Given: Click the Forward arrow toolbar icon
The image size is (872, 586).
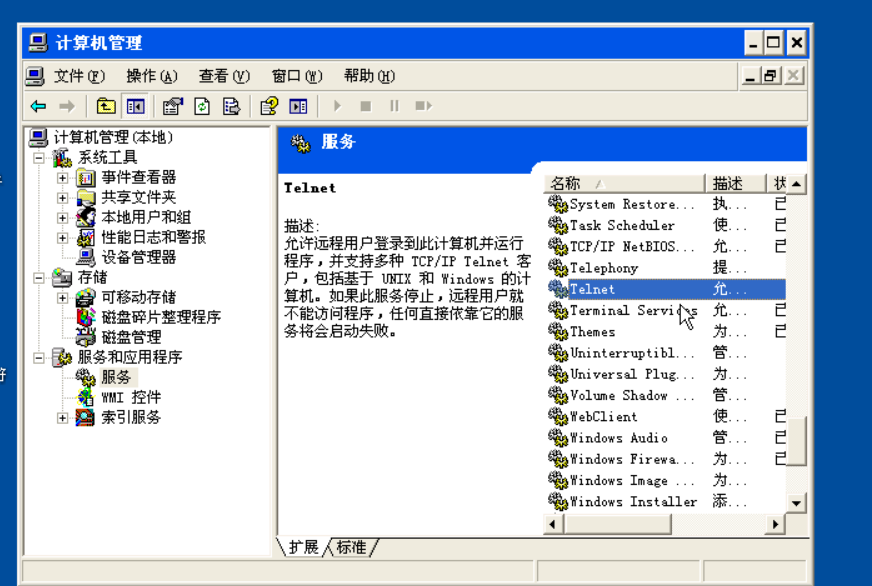Looking at the screenshot, I should pos(67,106).
